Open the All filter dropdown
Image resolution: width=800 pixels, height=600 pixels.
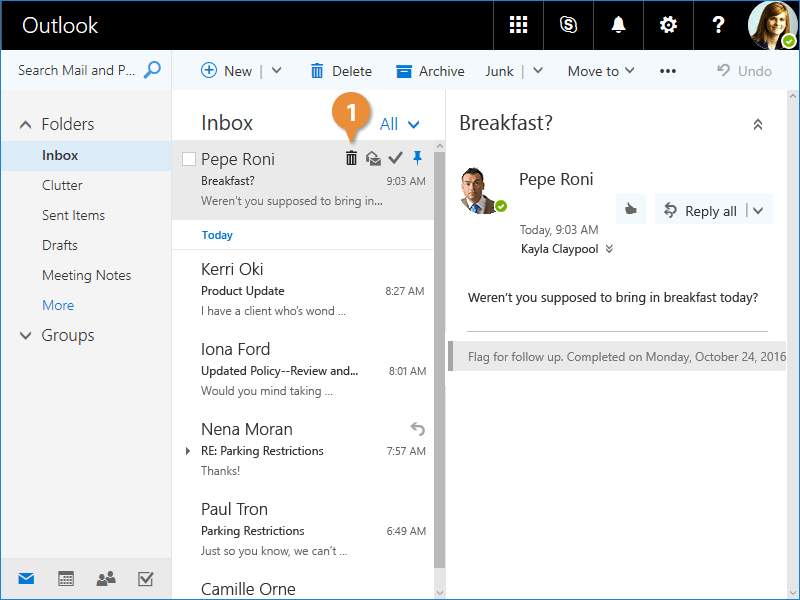[x=400, y=124]
